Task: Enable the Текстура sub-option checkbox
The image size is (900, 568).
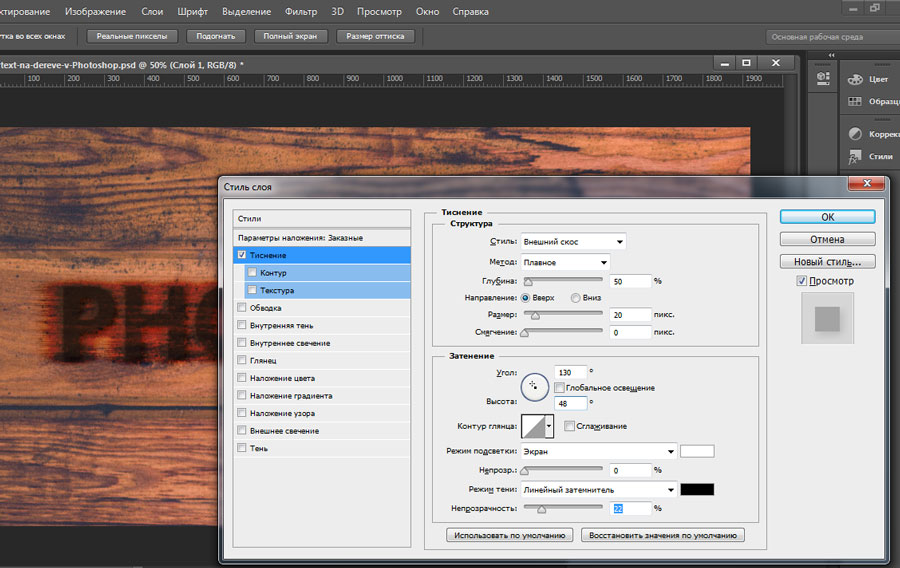Action: click(252, 290)
